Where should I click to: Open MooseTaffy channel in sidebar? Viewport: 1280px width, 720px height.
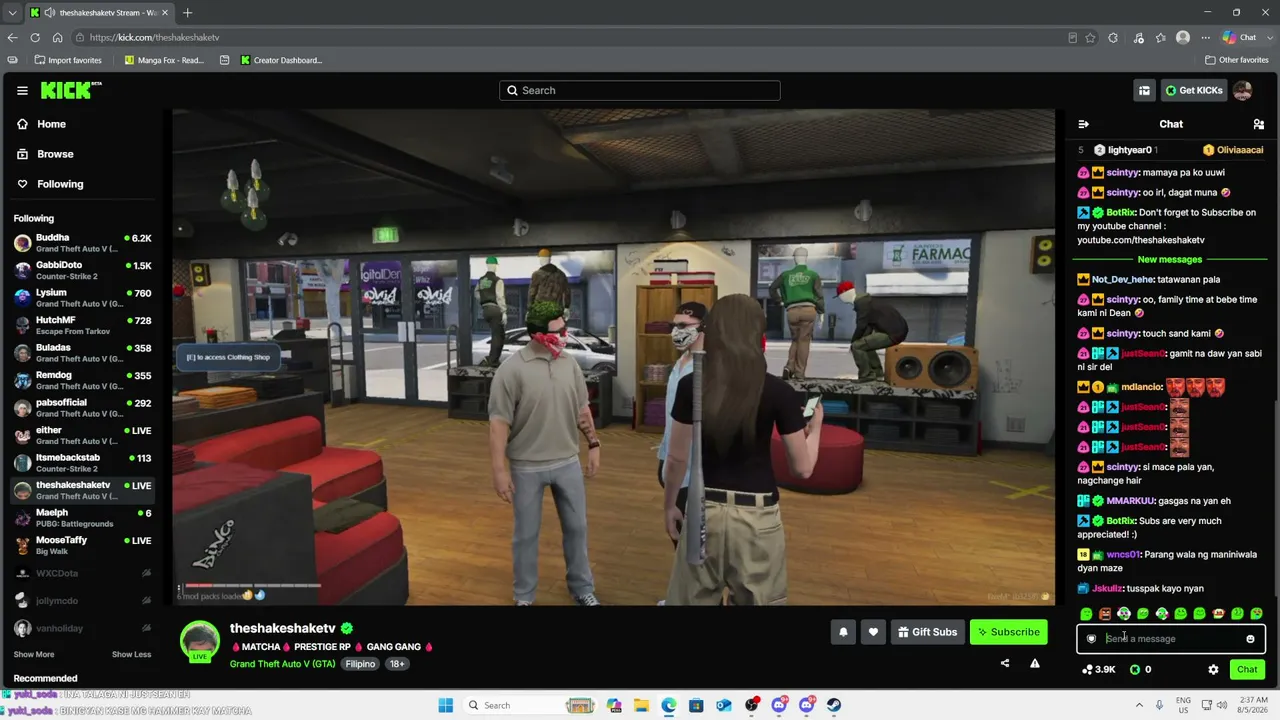[x=83, y=546]
